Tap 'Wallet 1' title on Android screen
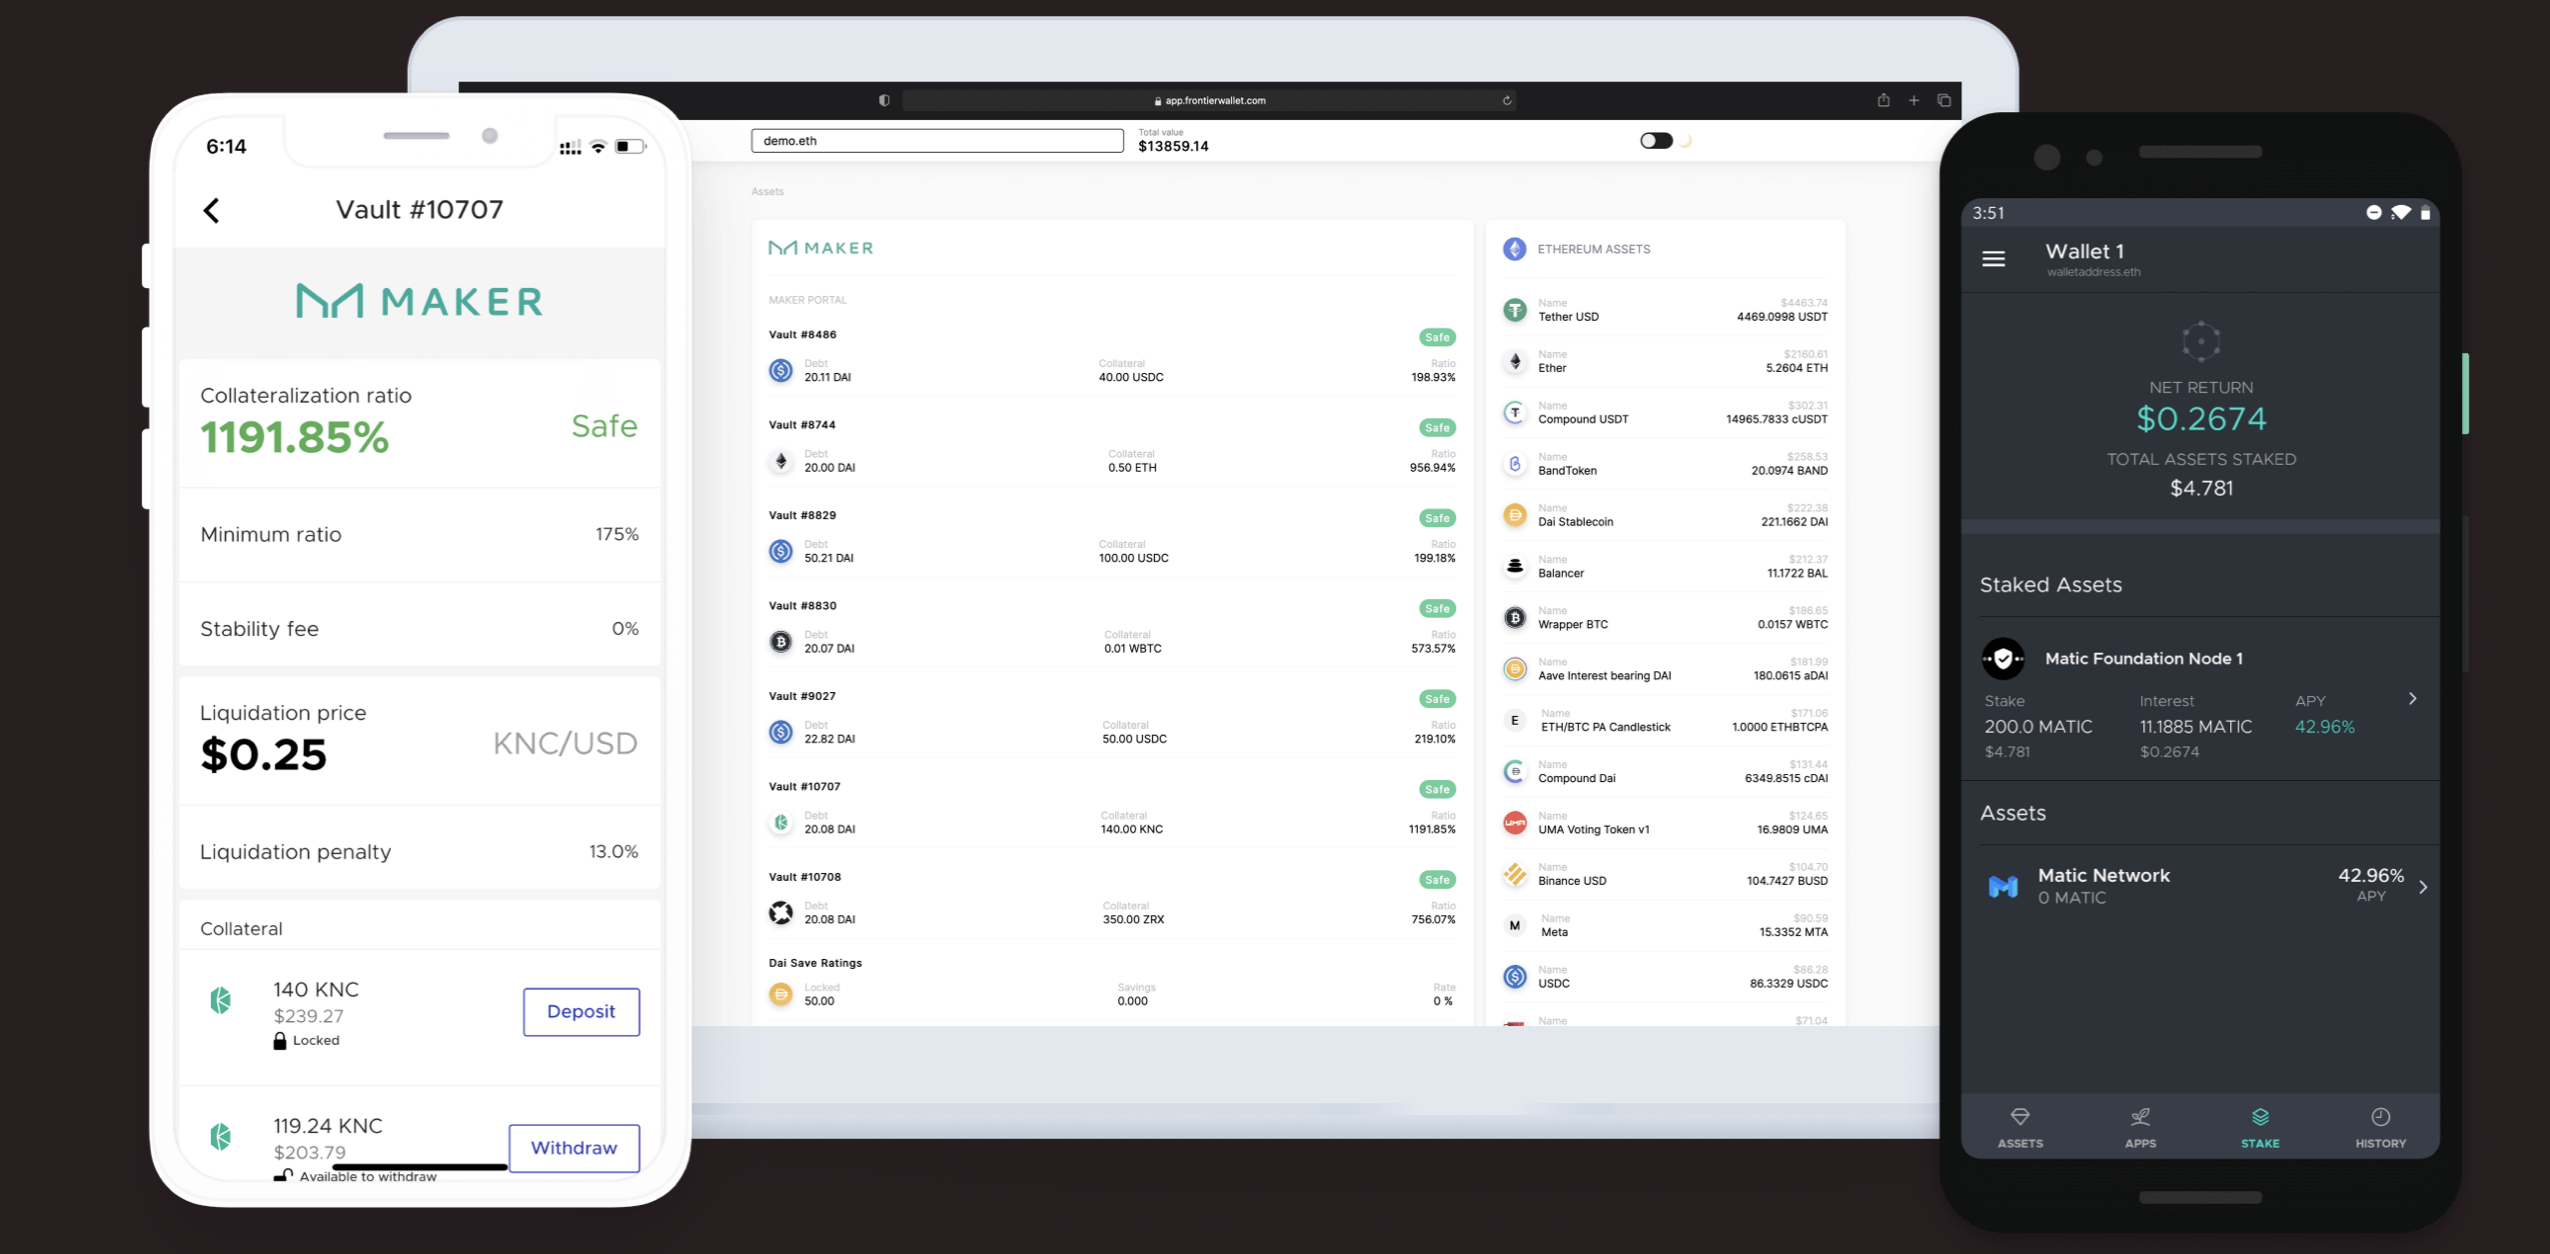This screenshot has width=2550, height=1254. coord(2084,252)
